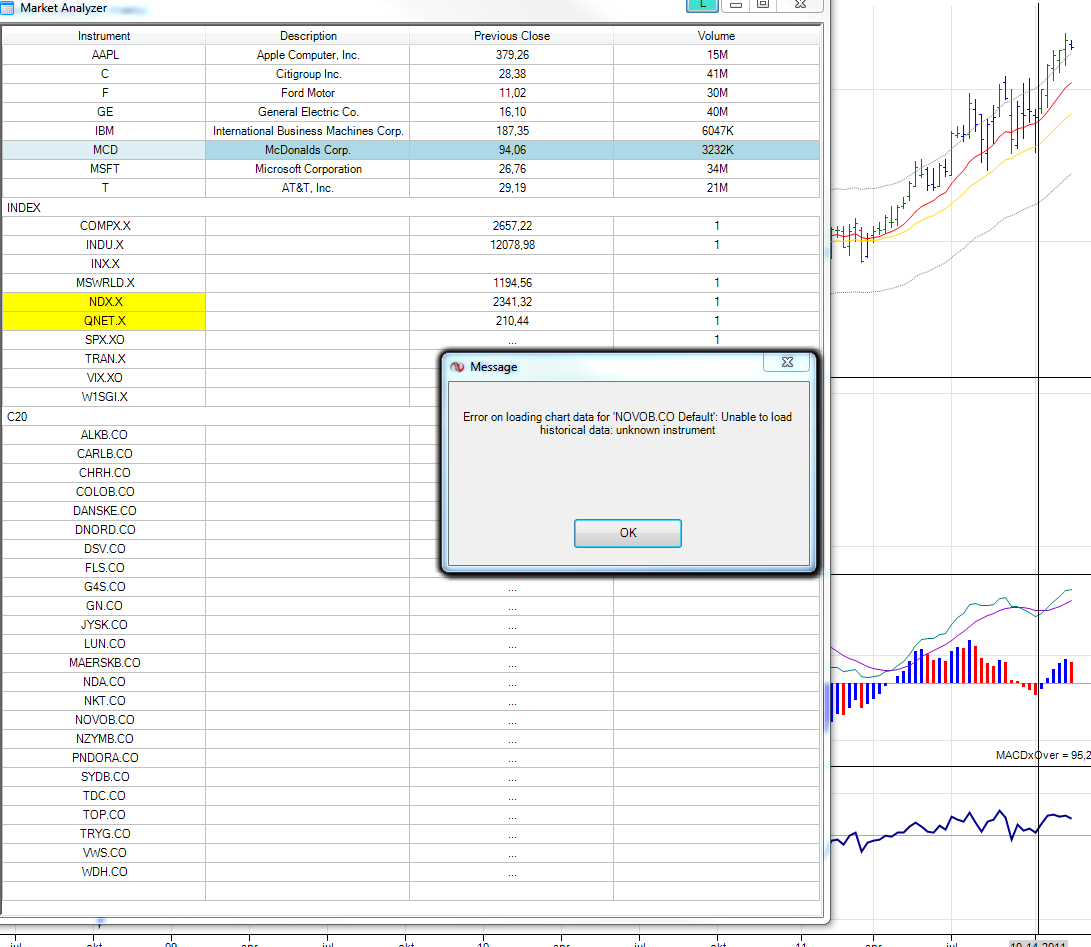Minimize the Market Analyzer window
The height and width of the screenshot is (947, 1091).
[735, 5]
